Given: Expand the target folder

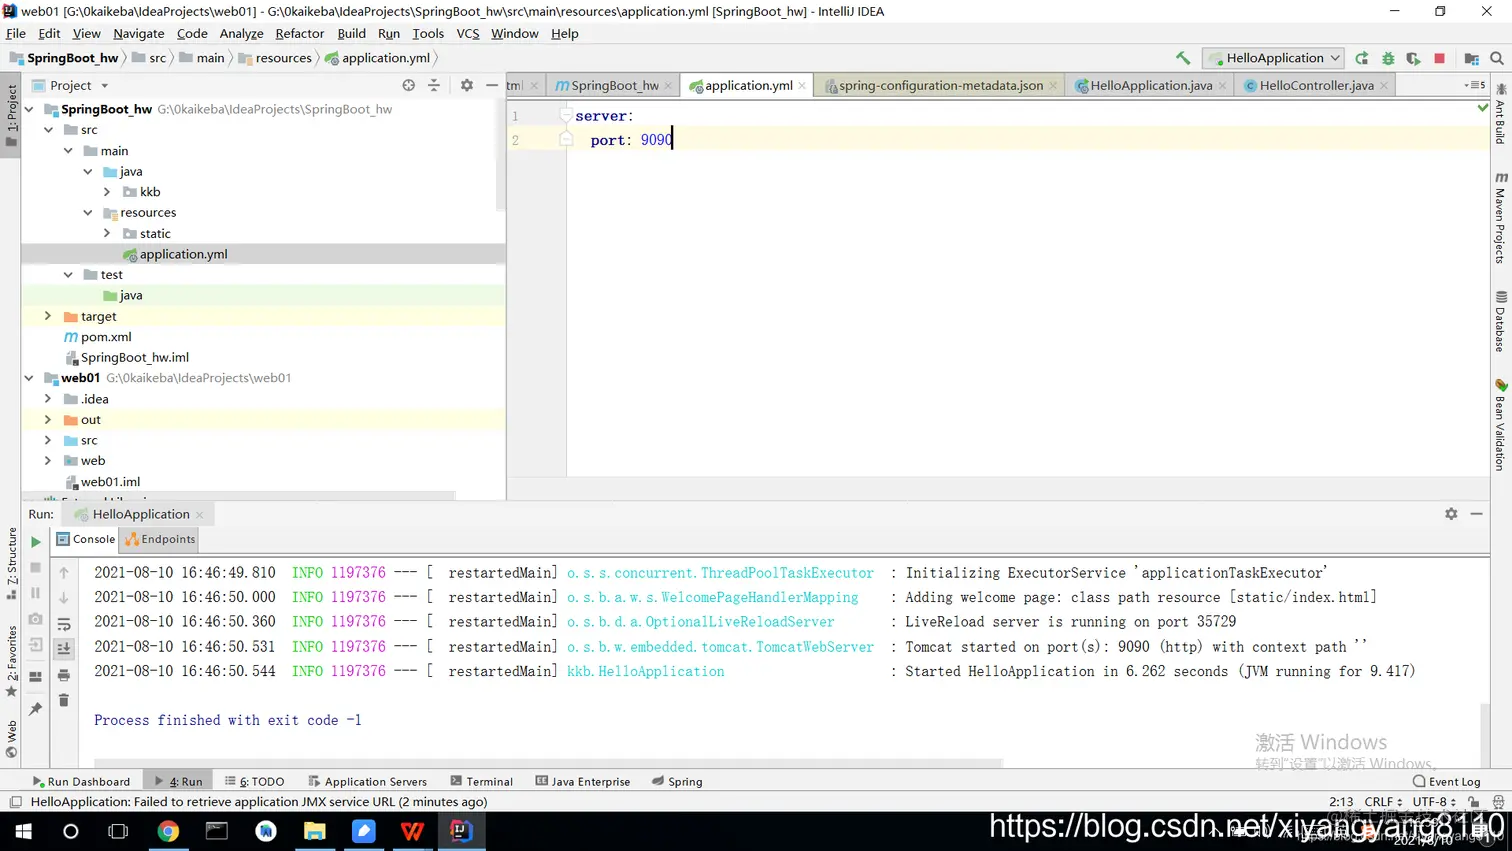Looking at the screenshot, I should pos(48,316).
